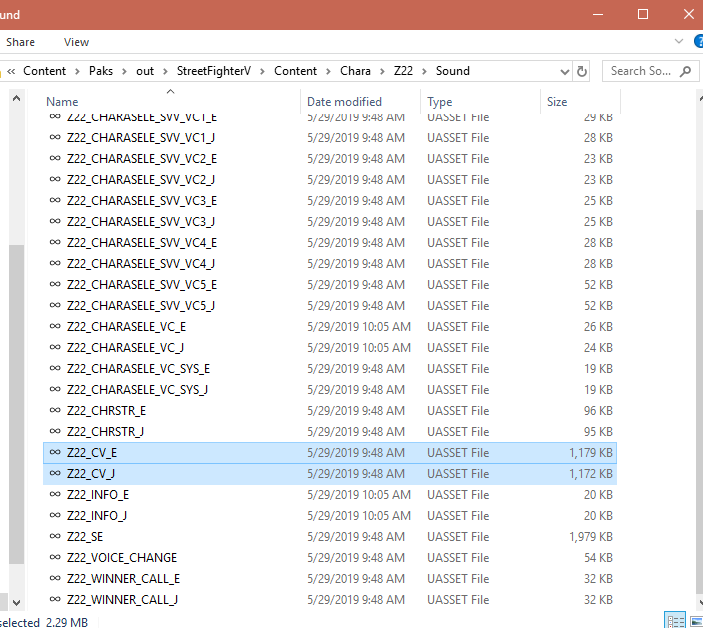
Task: Open the address bar history dropdown
Action: click(x=564, y=72)
